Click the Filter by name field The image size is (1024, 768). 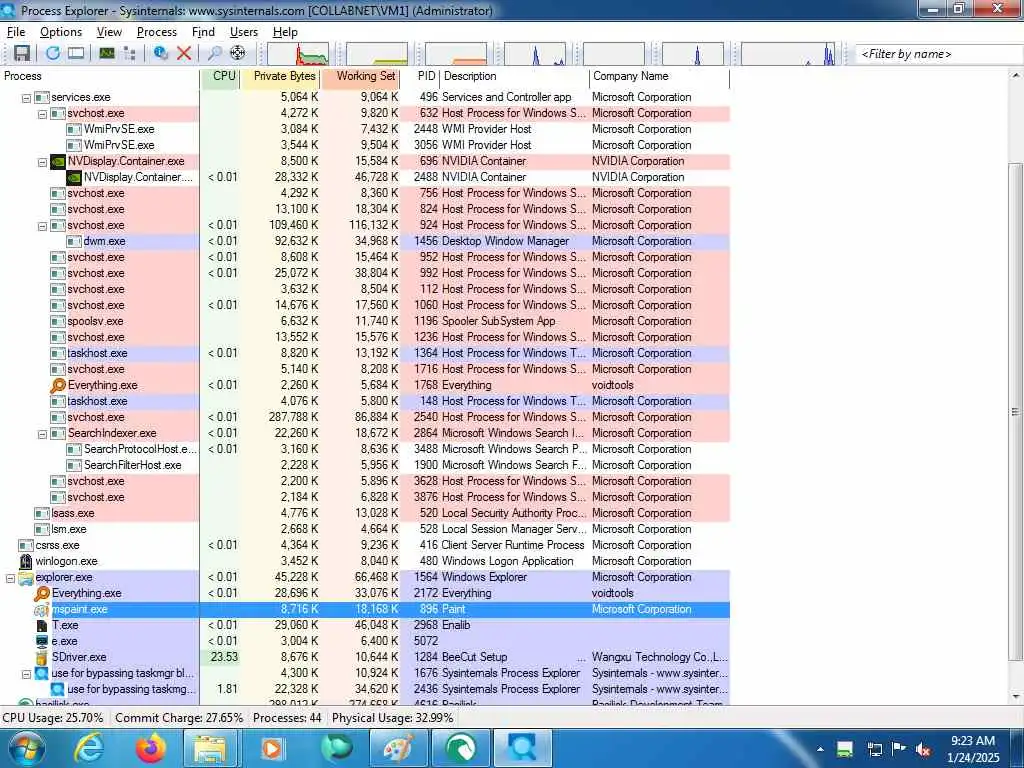(x=939, y=54)
